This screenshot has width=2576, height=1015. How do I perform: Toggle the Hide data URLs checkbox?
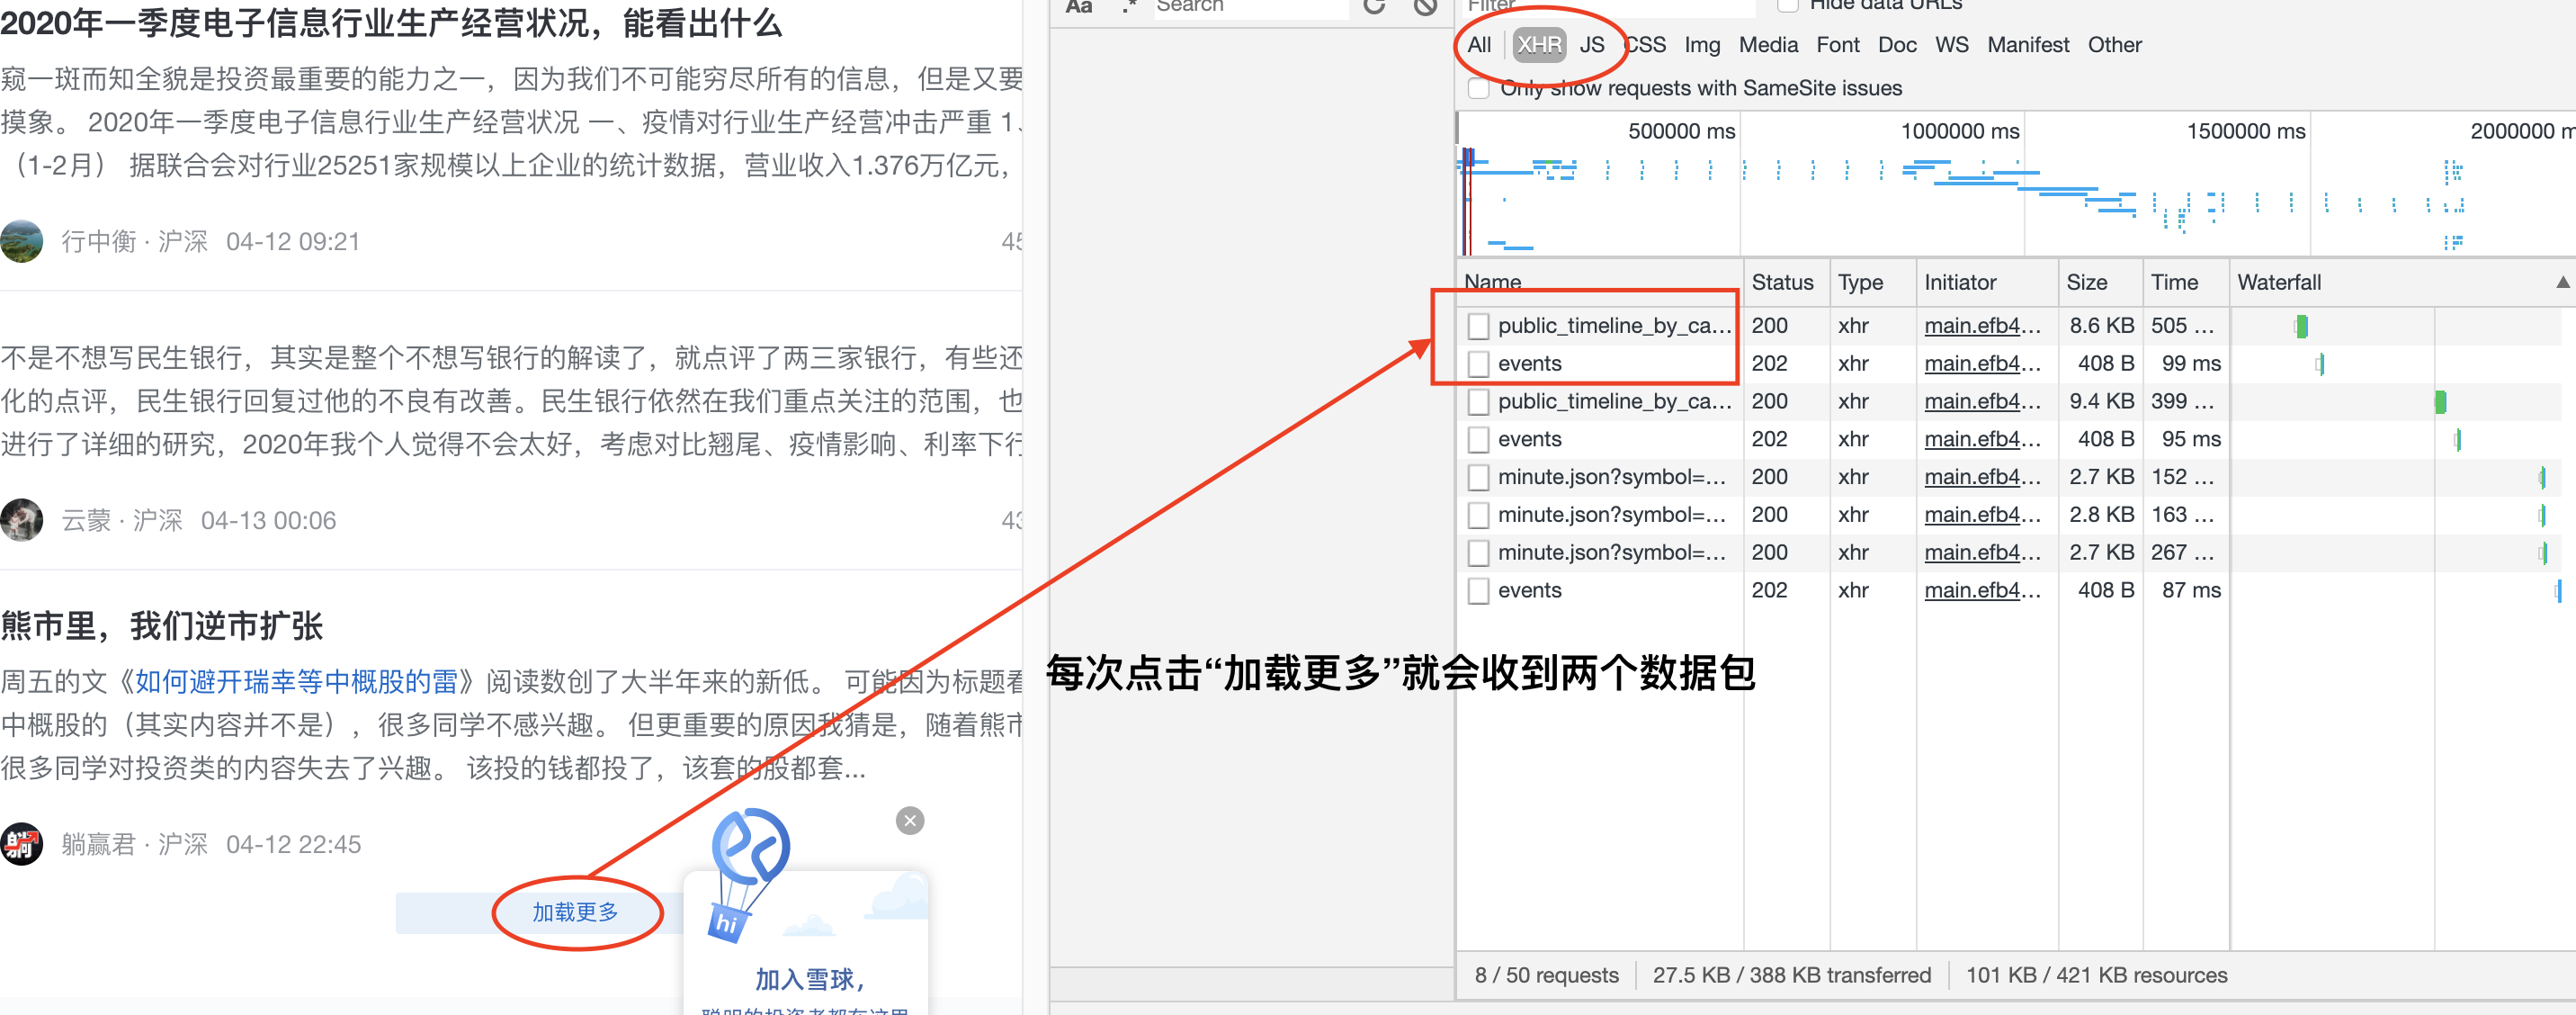coord(1788,4)
